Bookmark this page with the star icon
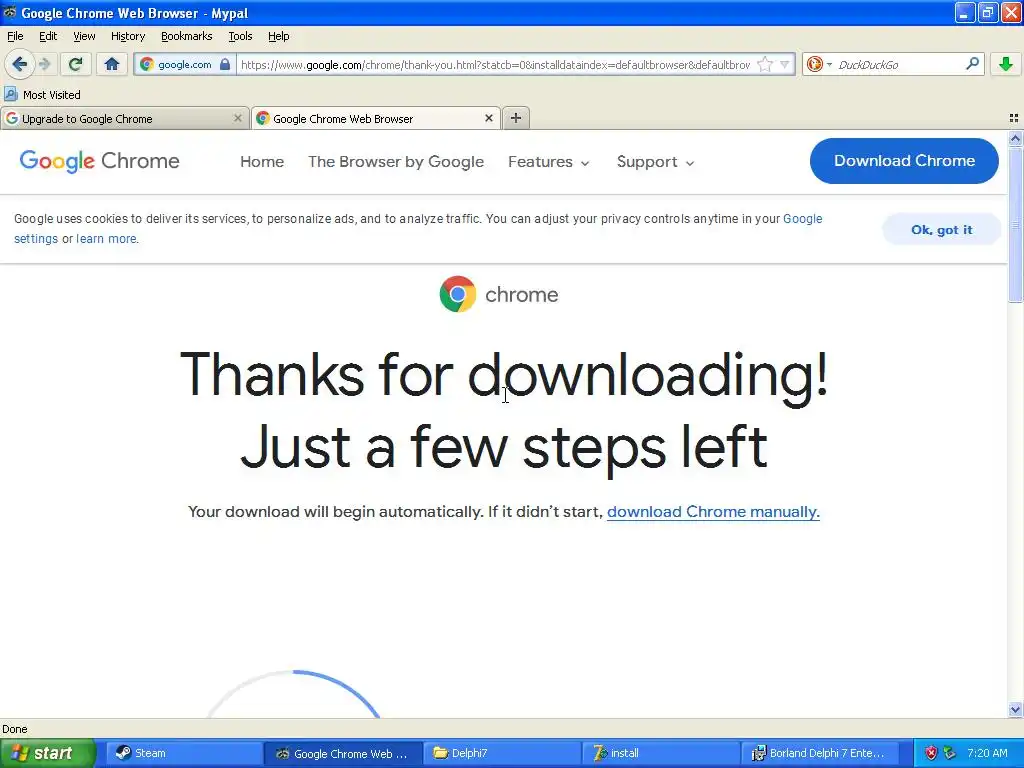This screenshot has height=768, width=1024. [x=765, y=64]
